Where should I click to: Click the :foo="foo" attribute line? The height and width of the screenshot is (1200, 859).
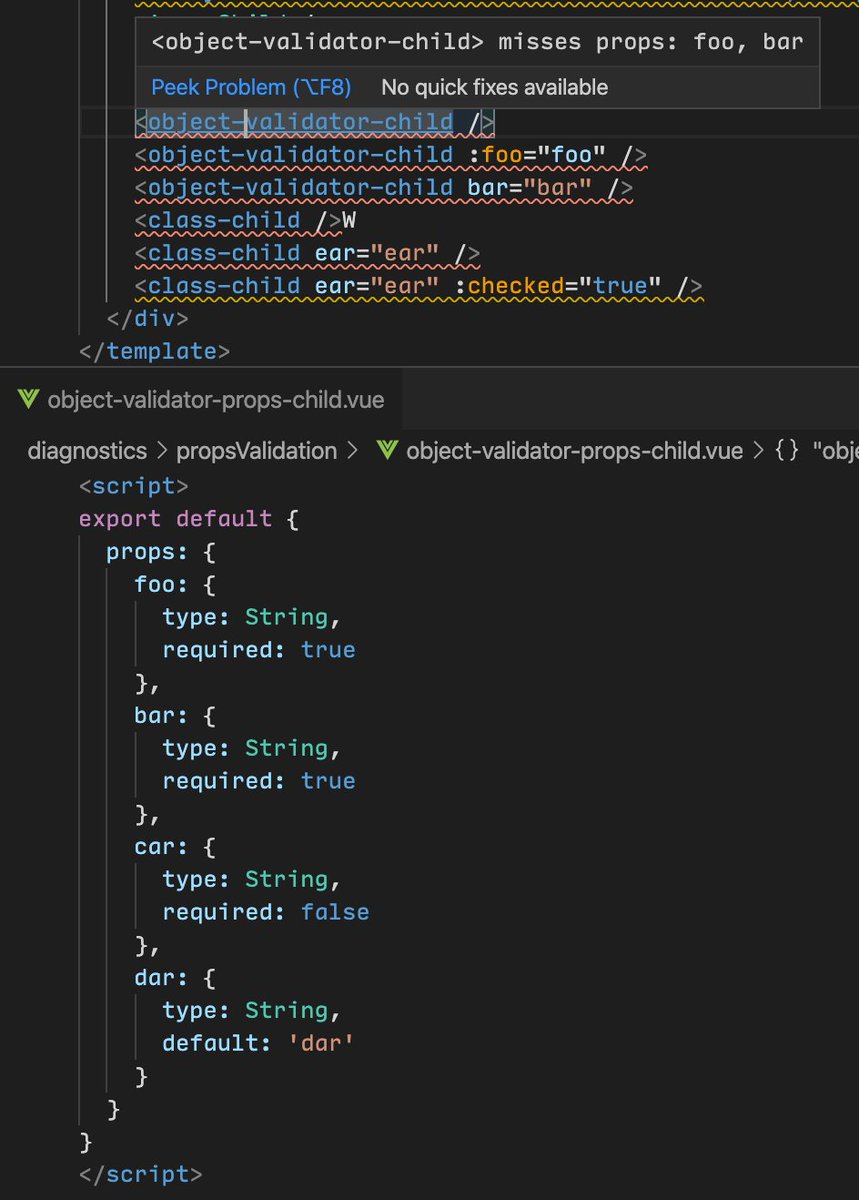pos(390,156)
